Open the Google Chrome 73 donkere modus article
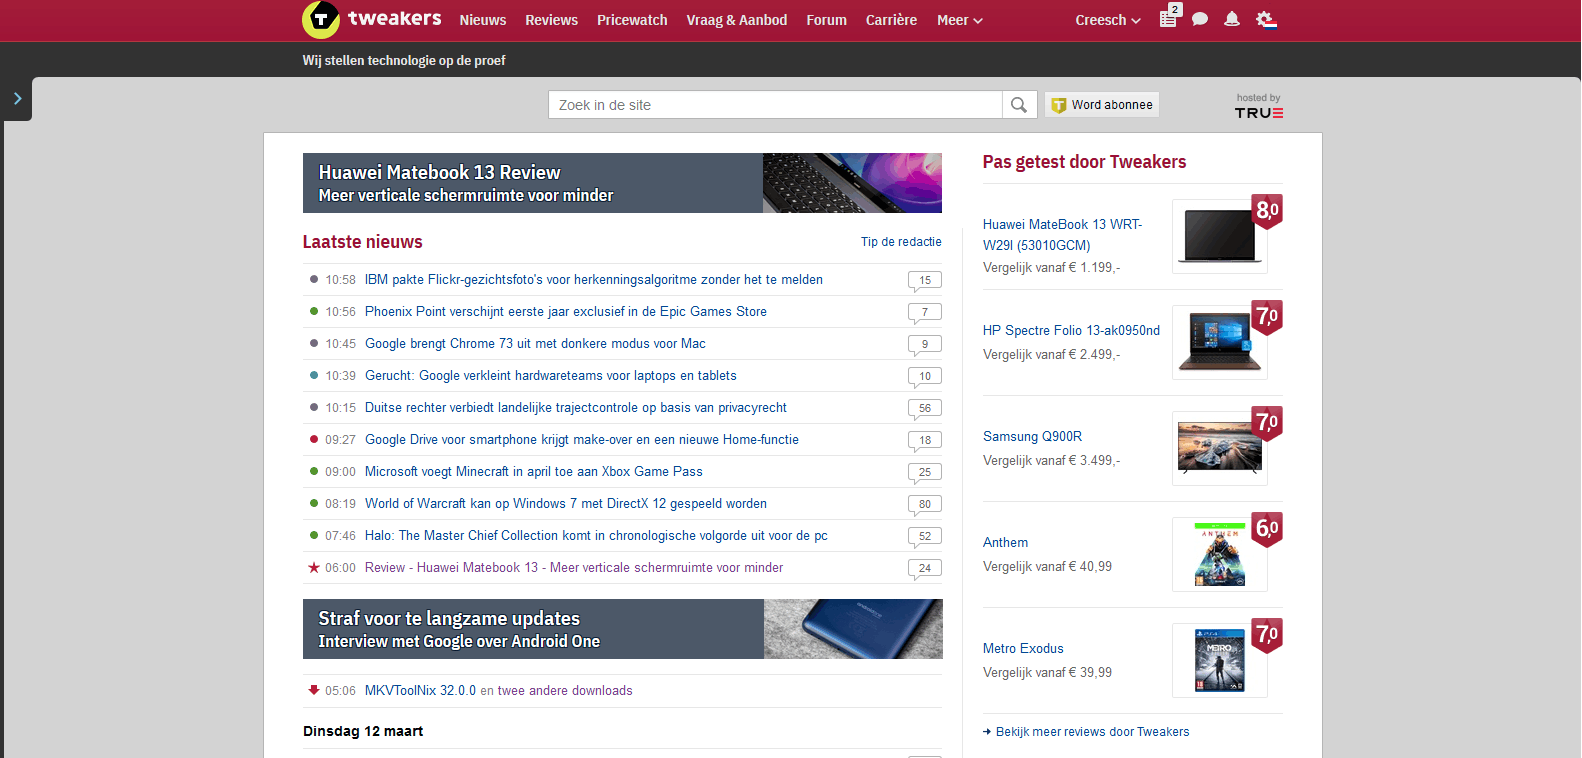1582x758 pixels. coord(535,344)
